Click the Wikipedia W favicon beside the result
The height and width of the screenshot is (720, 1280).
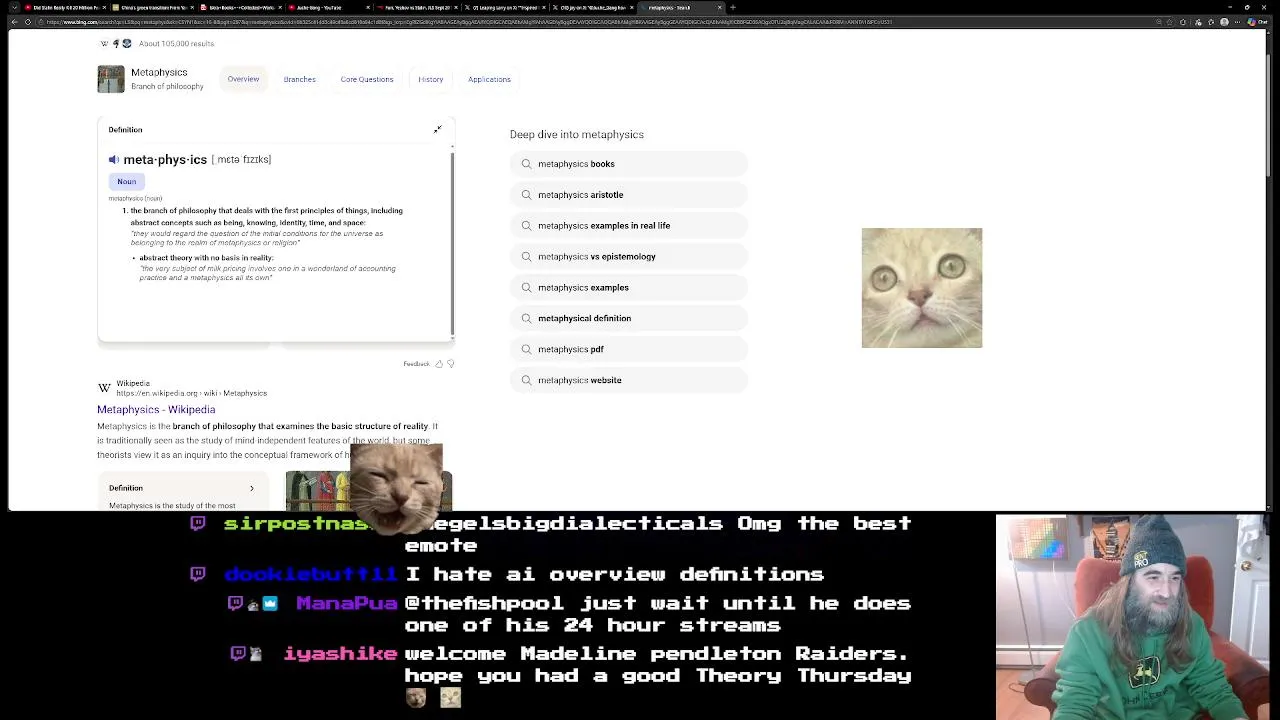[x=104, y=388]
